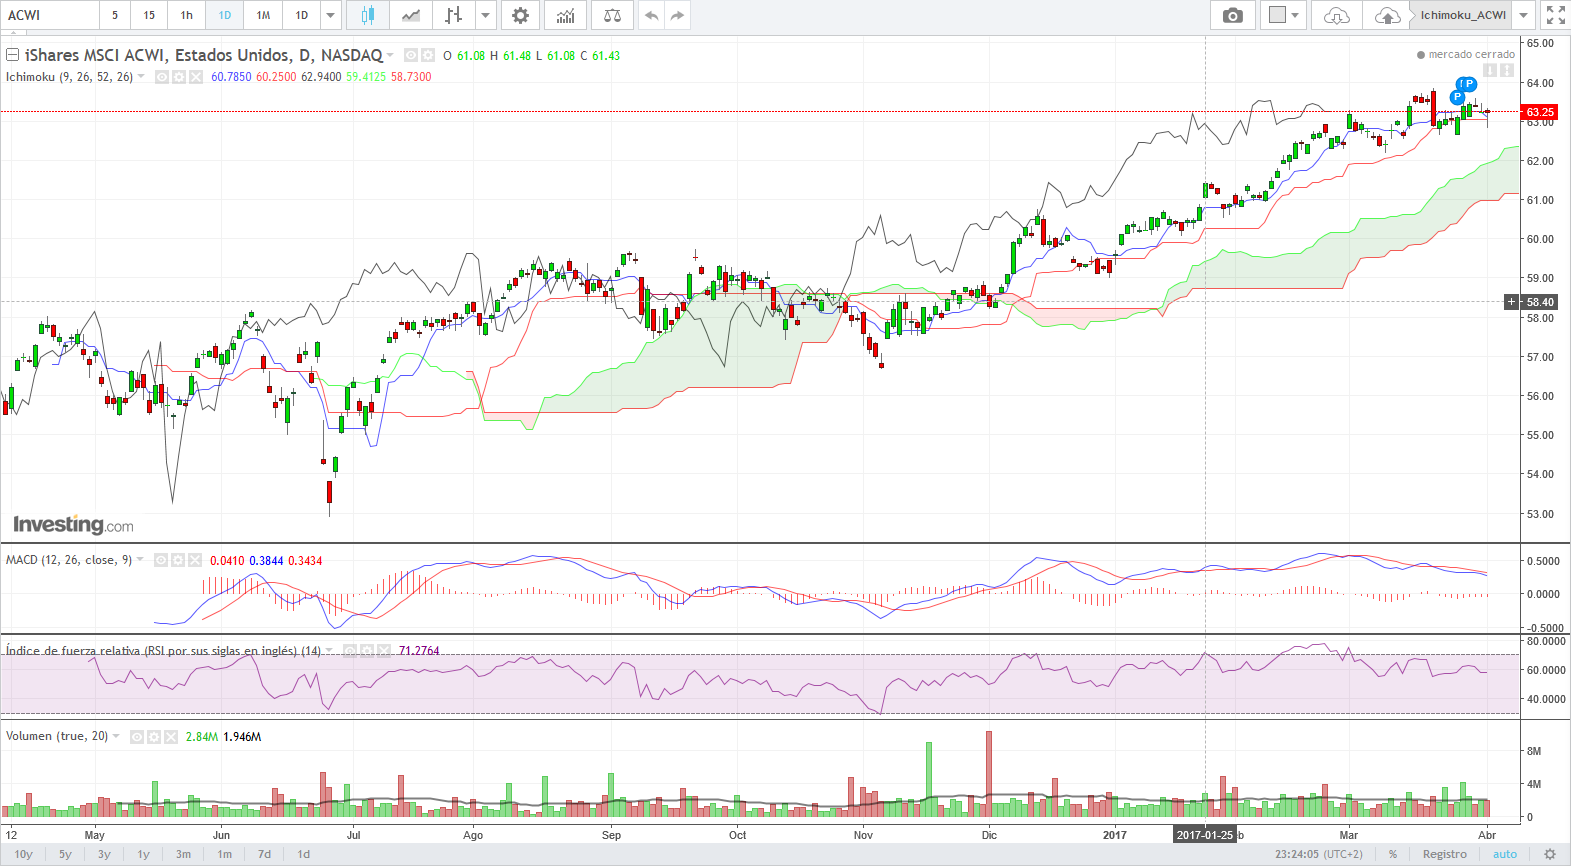This screenshot has width=1571, height=866.
Task: Take a chart snapshot with camera icon
Action: (x=1233, y=15)
